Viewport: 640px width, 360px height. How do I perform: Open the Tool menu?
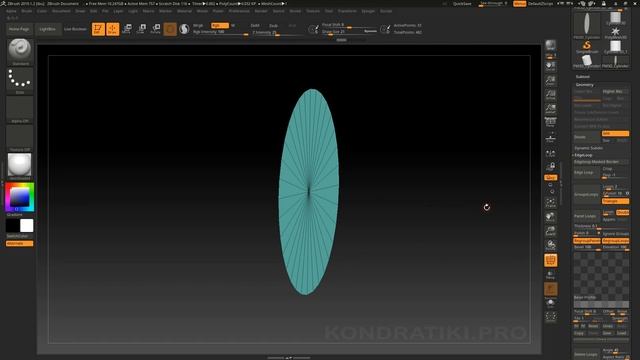(329, 11)
